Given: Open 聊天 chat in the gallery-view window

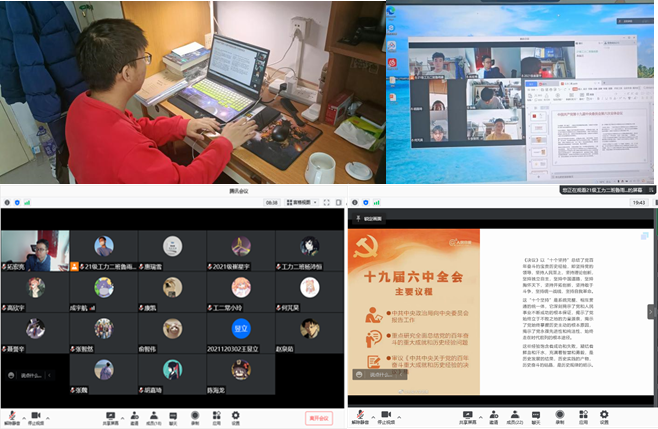Looking at the screenshot, I should coord(175,414).
